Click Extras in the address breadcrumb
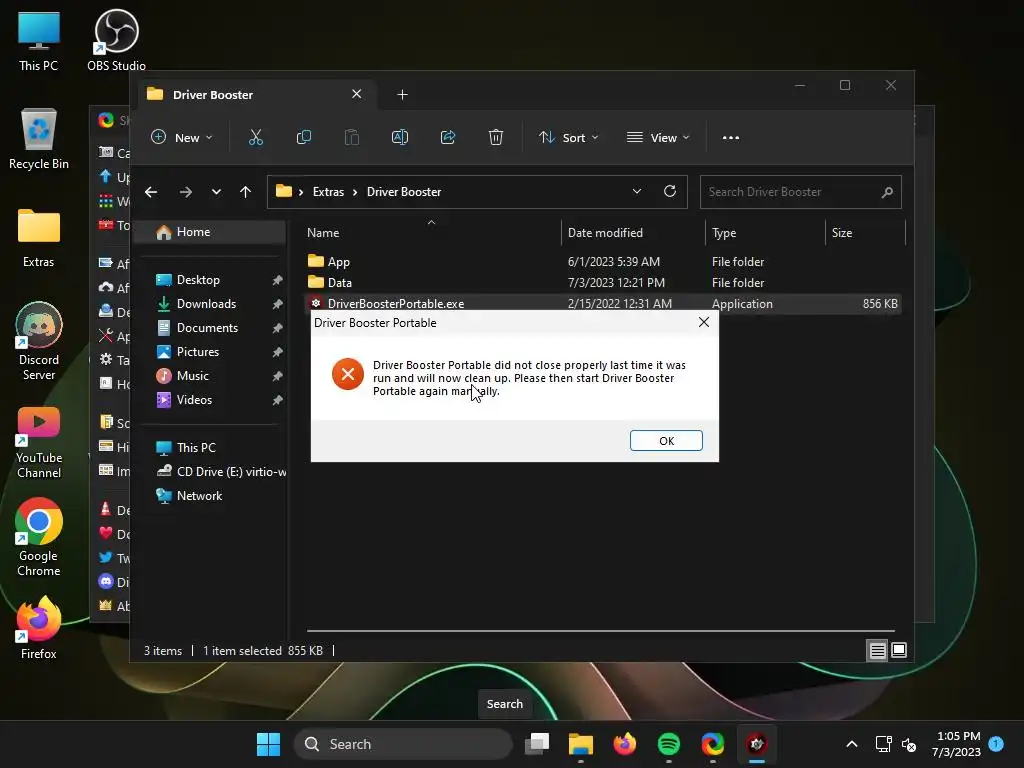Image resolution: width=1024 pixels, height=768 pixels. pyautogui.click(x=328, y=192)
